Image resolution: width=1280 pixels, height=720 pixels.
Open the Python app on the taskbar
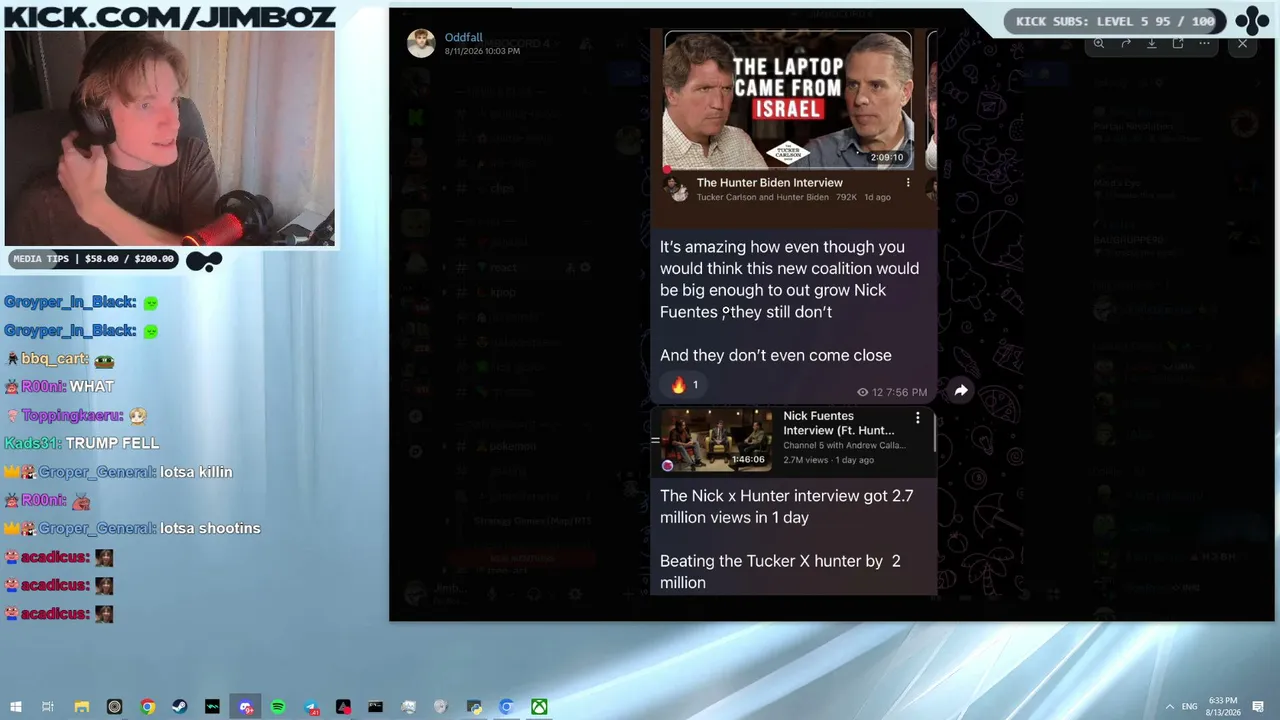point(474,707)
